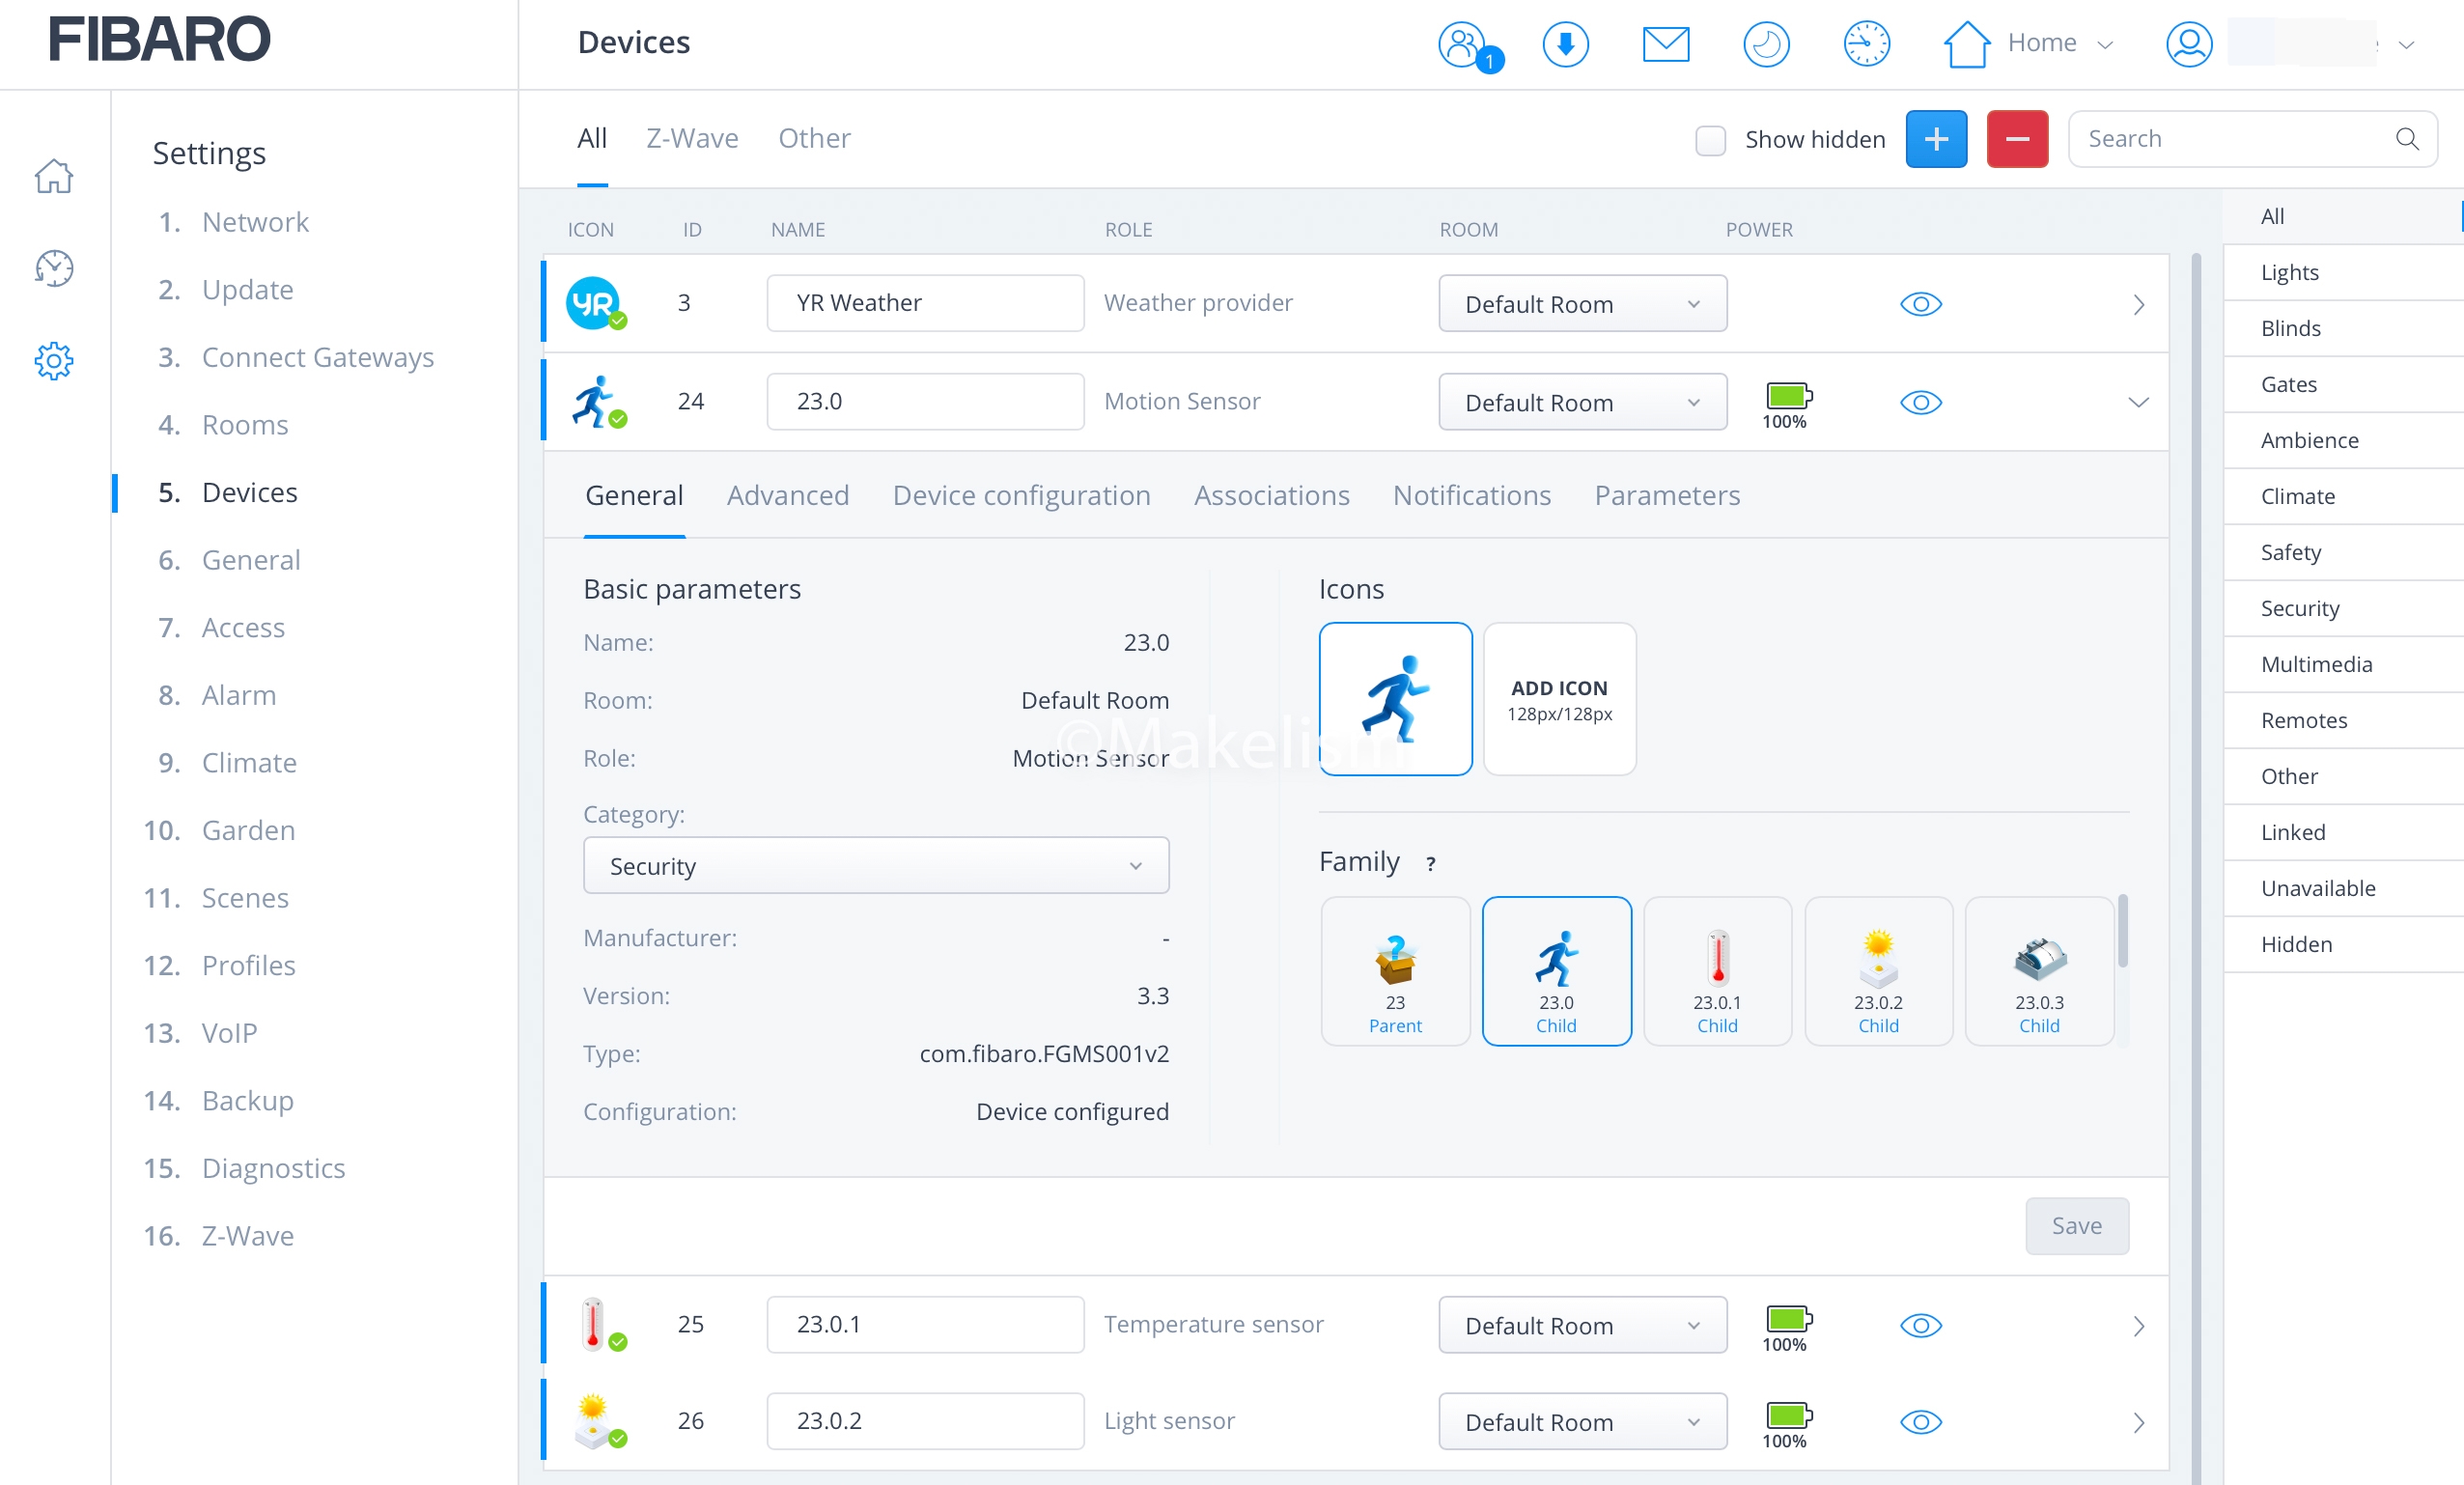Enable the Show hidden checkbox
Image resolution: width=2464 pixels, height=1485 pixels.
pyautogui.click(x=1710, y=140)
